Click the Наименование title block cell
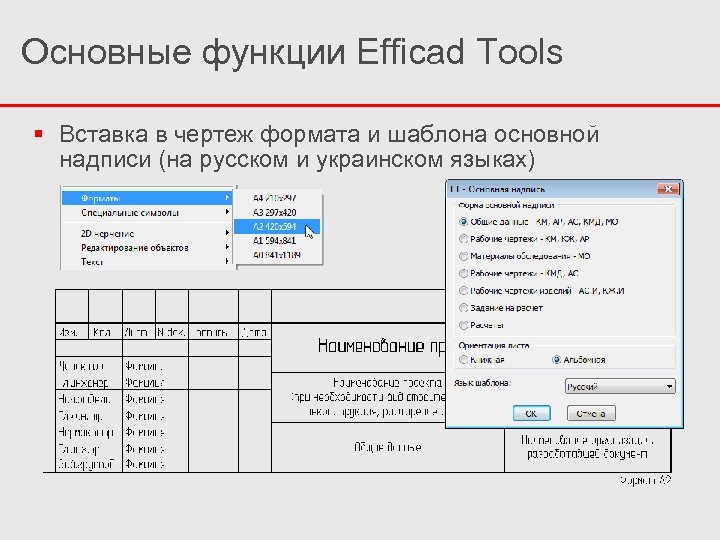The height and width of the screenshot is (540, 720). [358, 347]
